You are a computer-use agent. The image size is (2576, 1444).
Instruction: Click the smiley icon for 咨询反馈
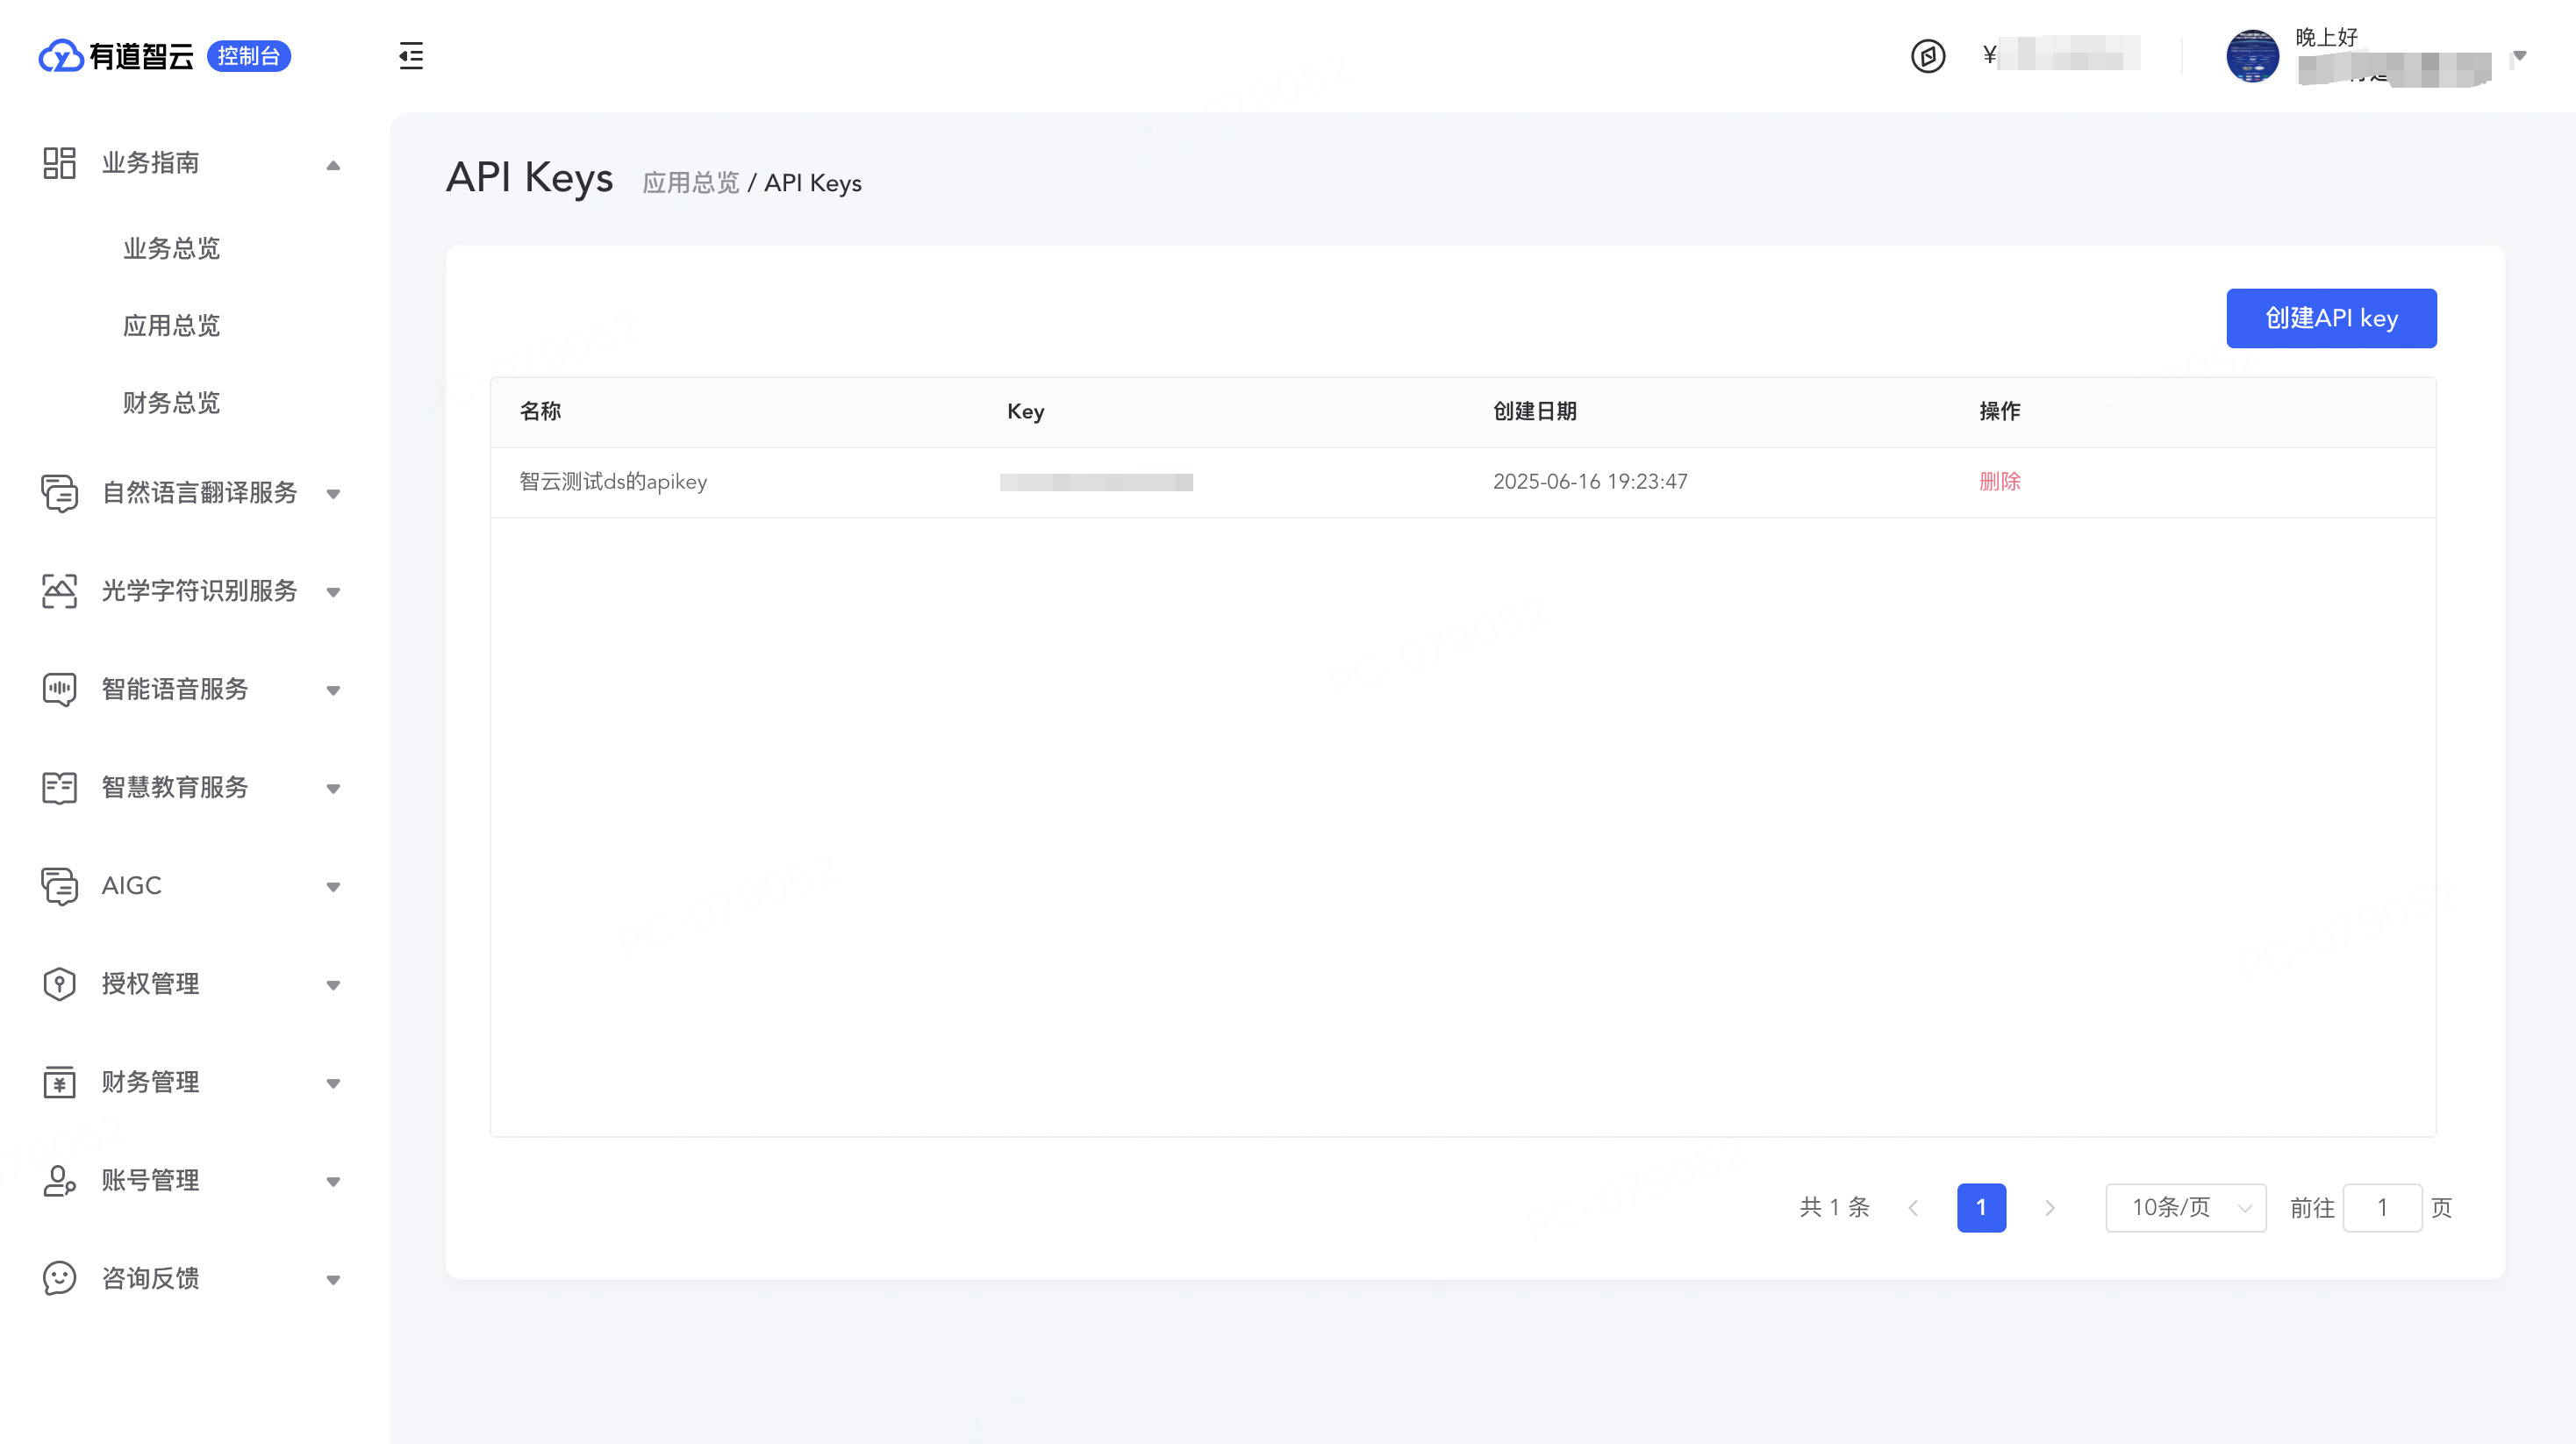click(59, 1278)
